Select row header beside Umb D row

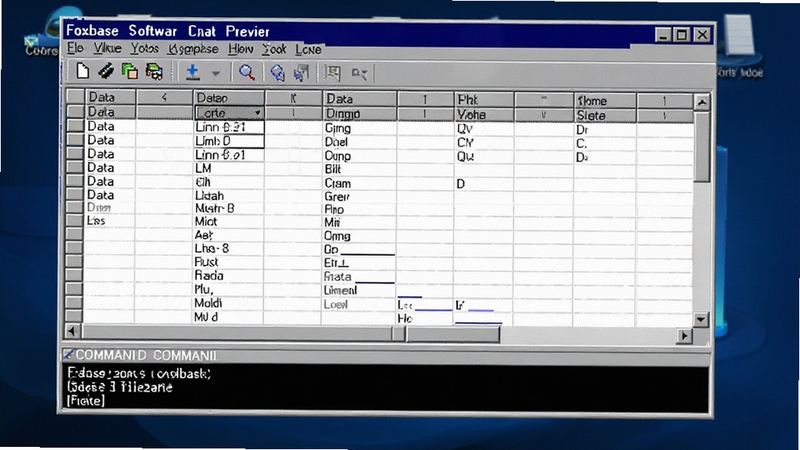[76, 139]
